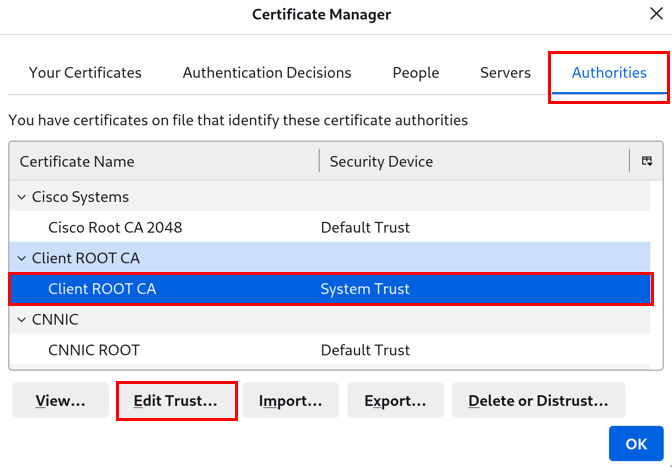Switch to Your Certificates tab
The width and height of the screenshot is (672, 467).
coord(85,73)
